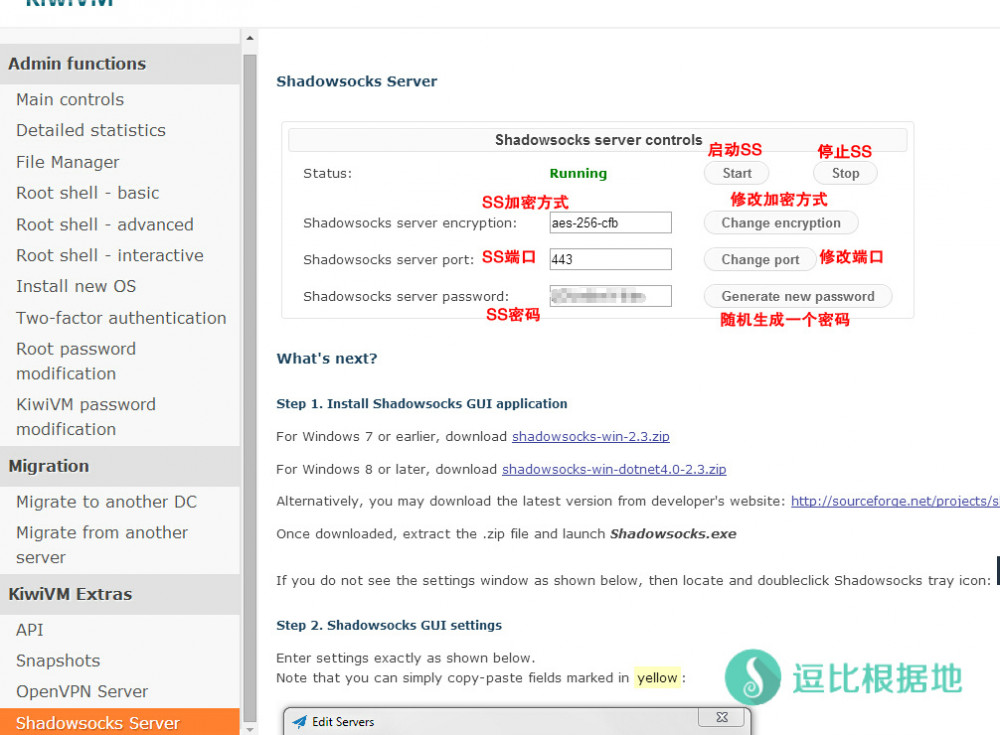This screenshot has width=1000, height=735.
Task: Open Two-factor authentication settings
Action: coord(121,318)
